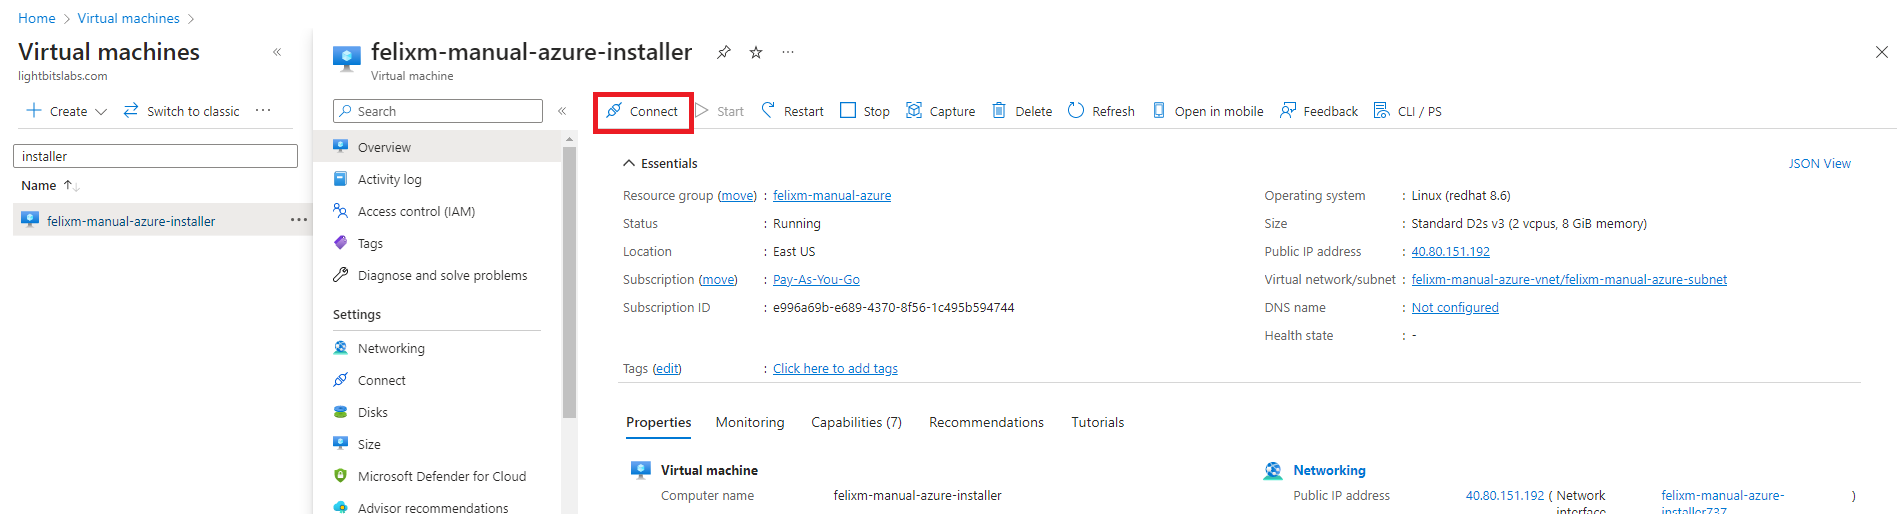Viewport: 1897px width, 514px height.
Task: Open the title more options ellipsis
Action: click(788, 52)
